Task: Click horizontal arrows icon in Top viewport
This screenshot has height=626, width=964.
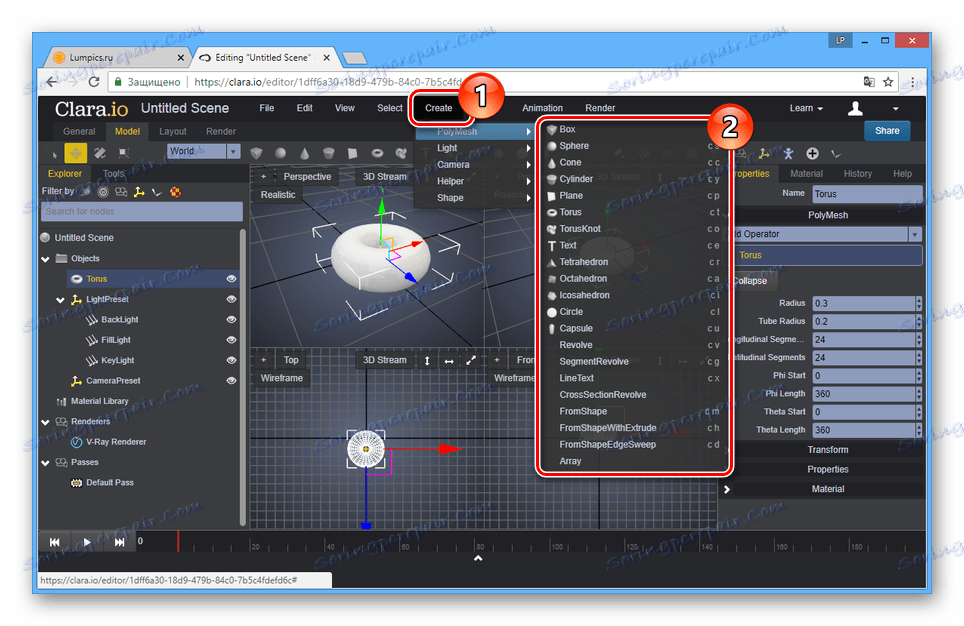Action: (x=449, y=360)
